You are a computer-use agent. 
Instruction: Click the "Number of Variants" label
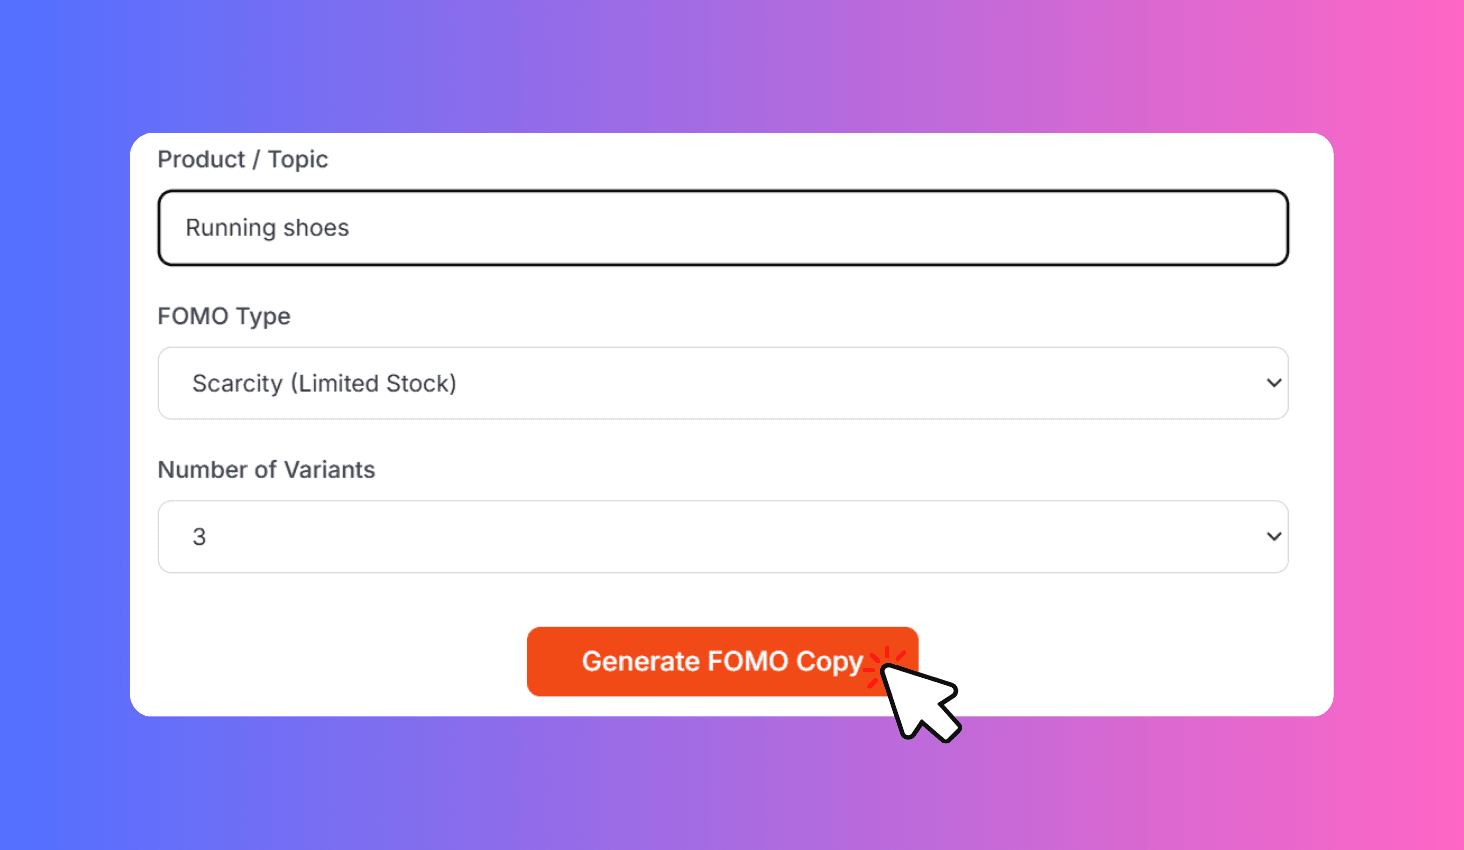266,470
